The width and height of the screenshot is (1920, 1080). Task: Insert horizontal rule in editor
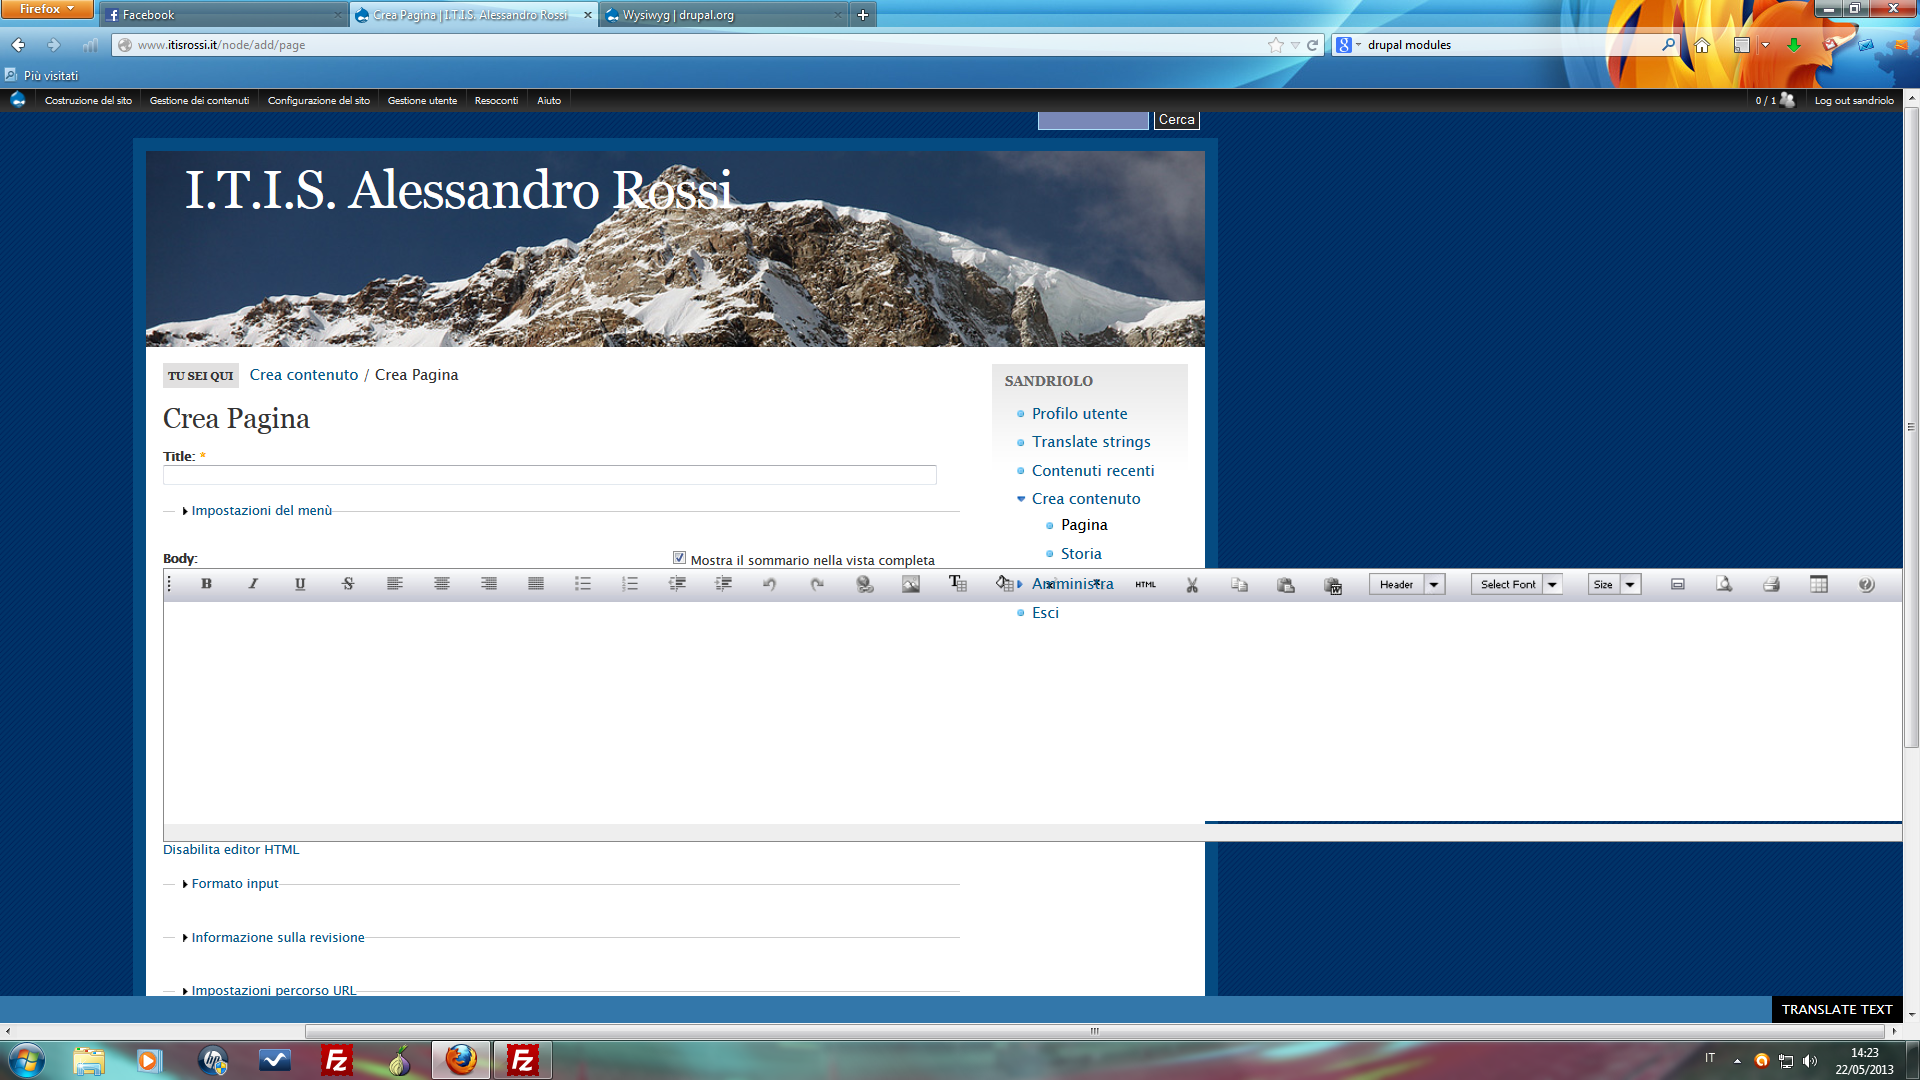(x=1678, y=584)
